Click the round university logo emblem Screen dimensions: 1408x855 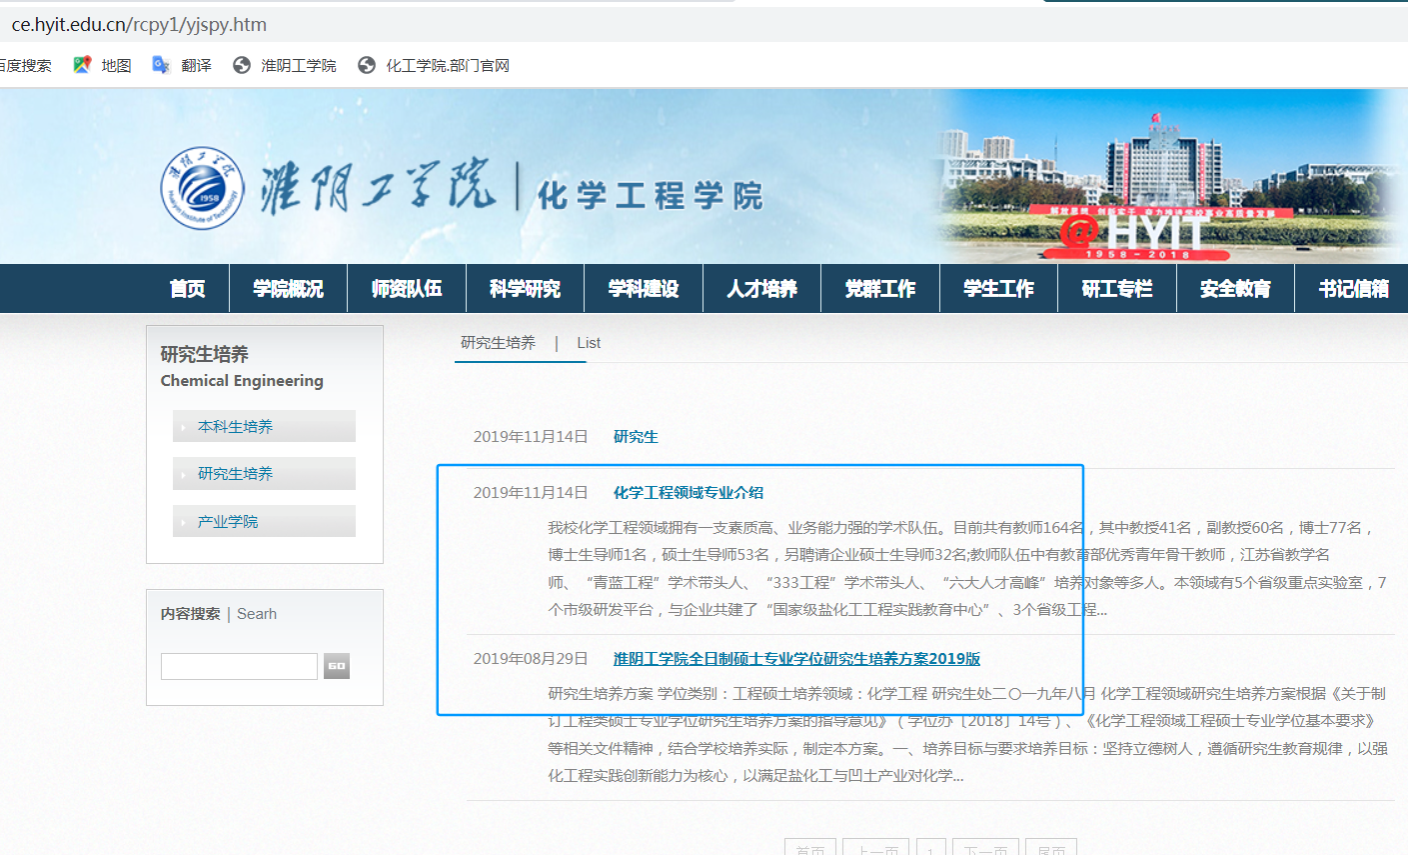tap(202, 188)
